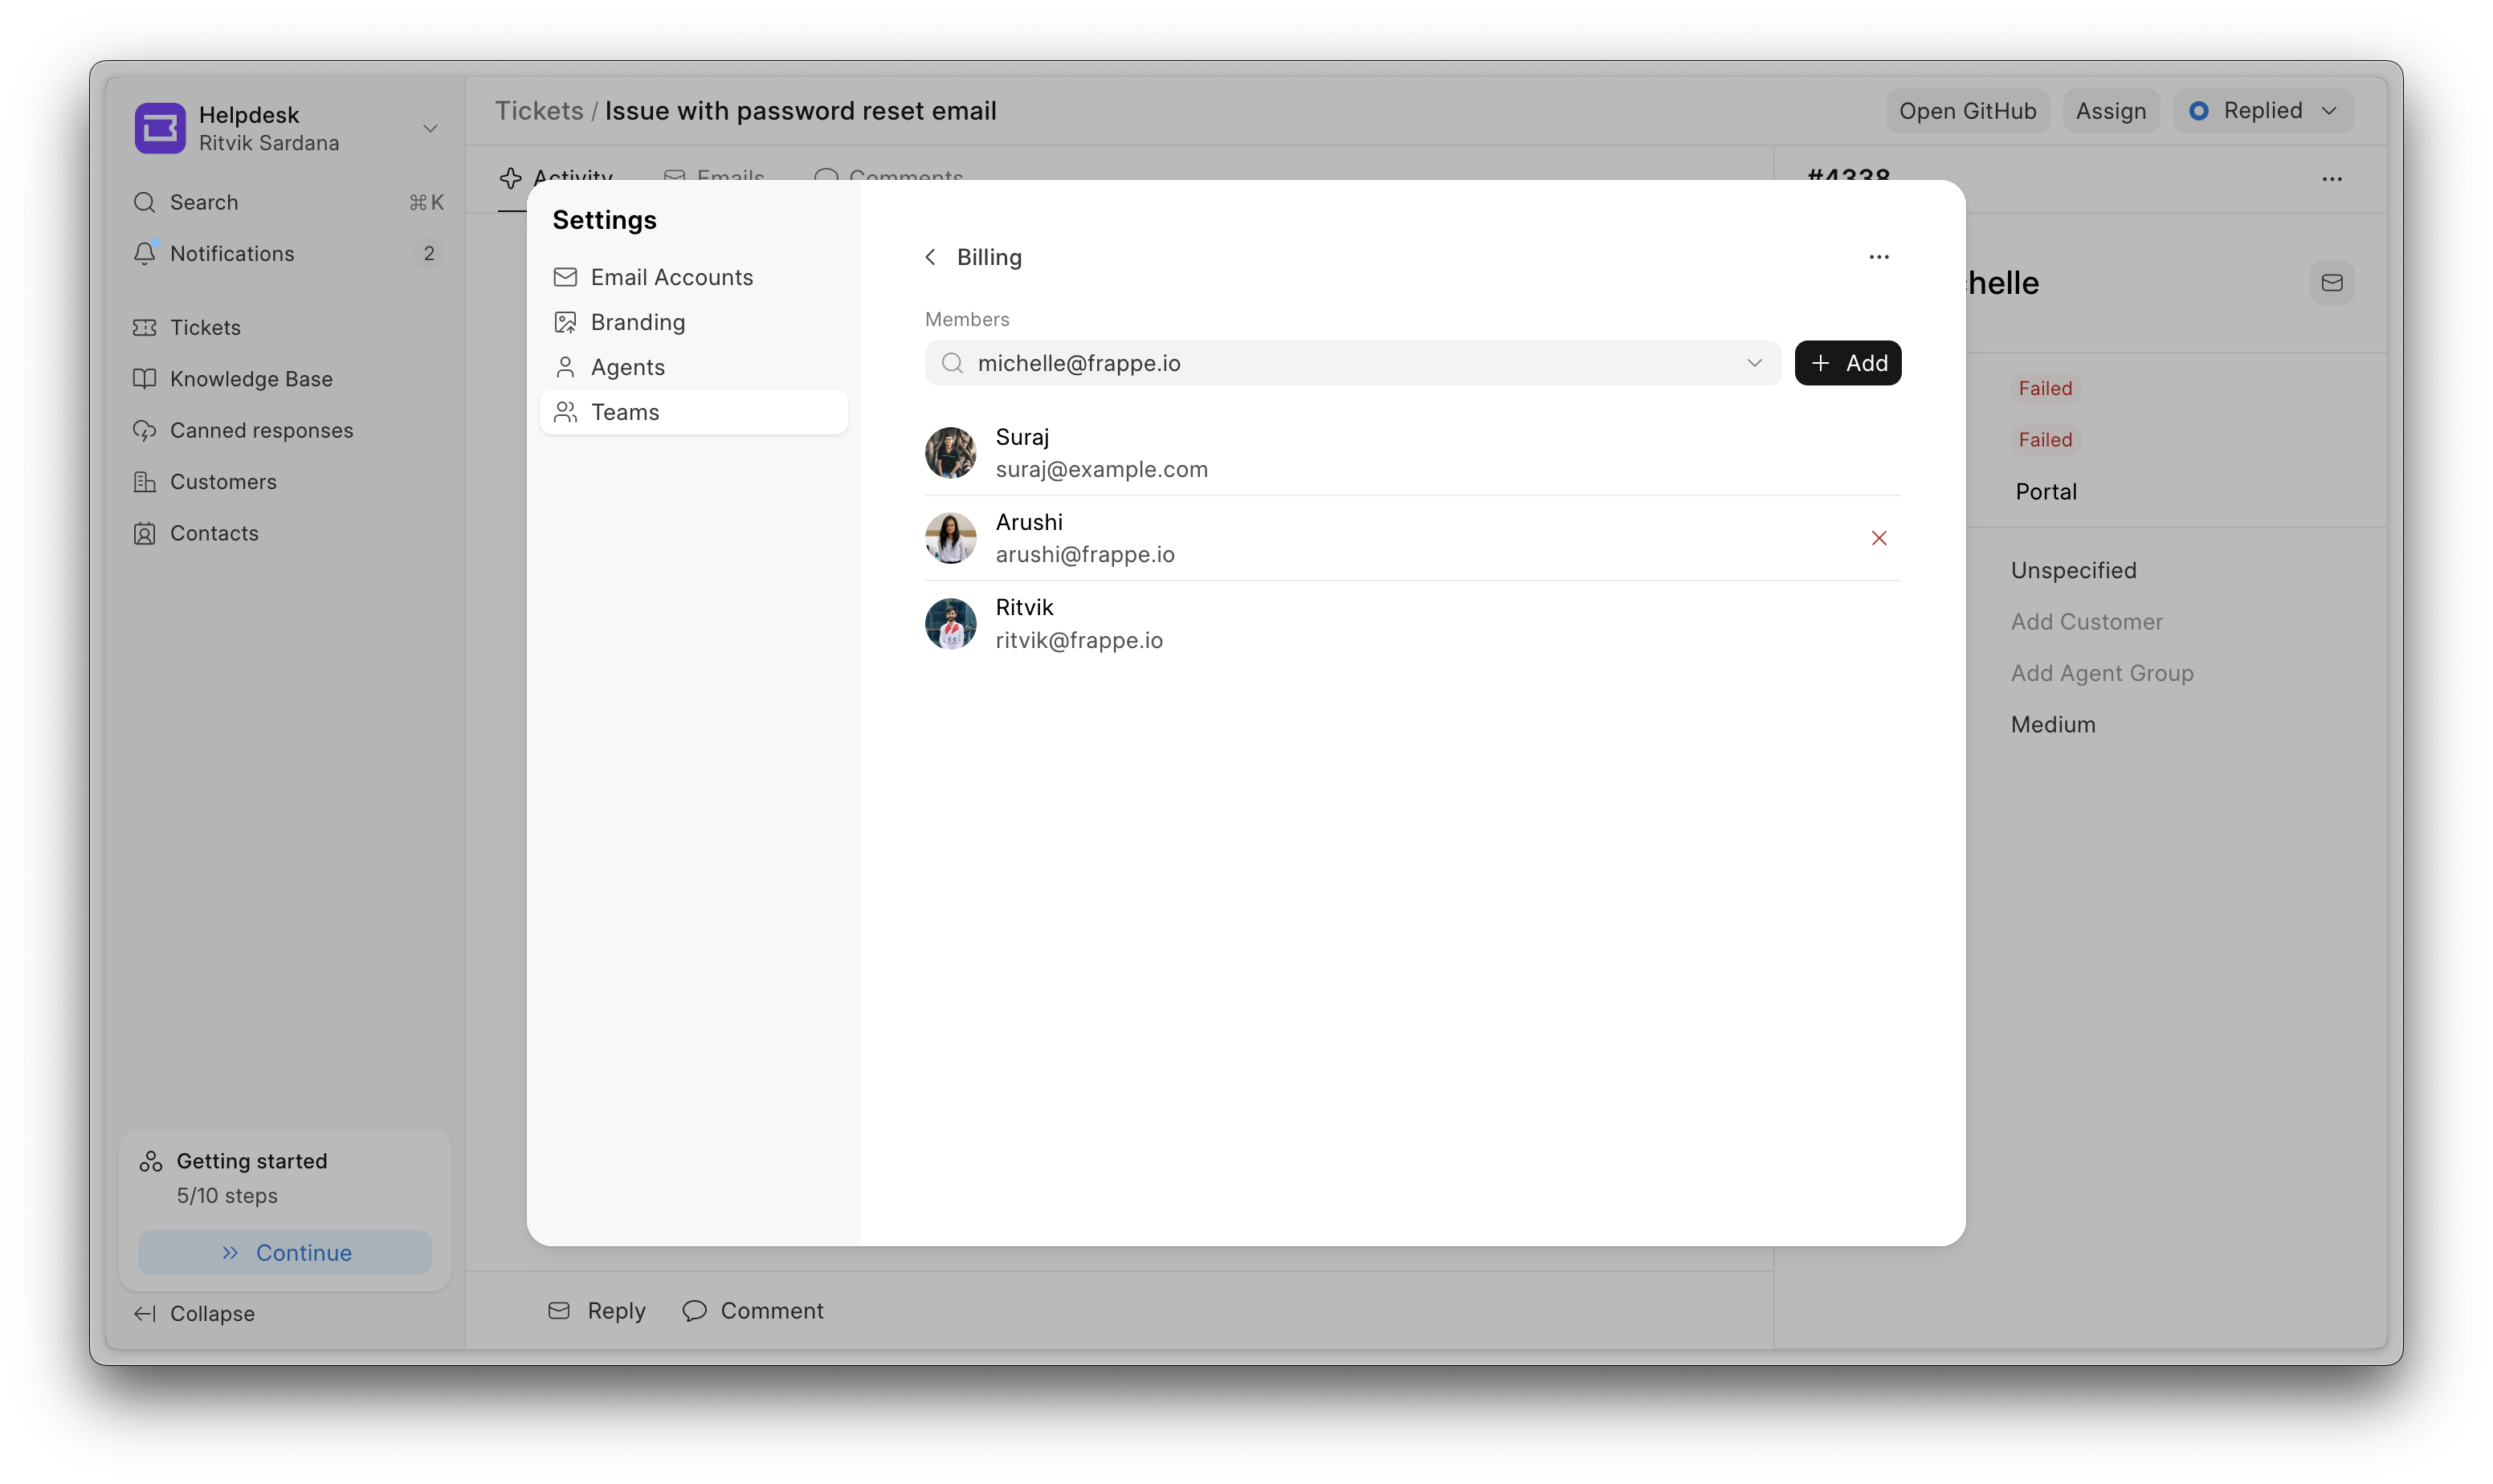This screenshot has width=2493, height=1484.
Task: Click Suraj's avatar
Action: 950,453
